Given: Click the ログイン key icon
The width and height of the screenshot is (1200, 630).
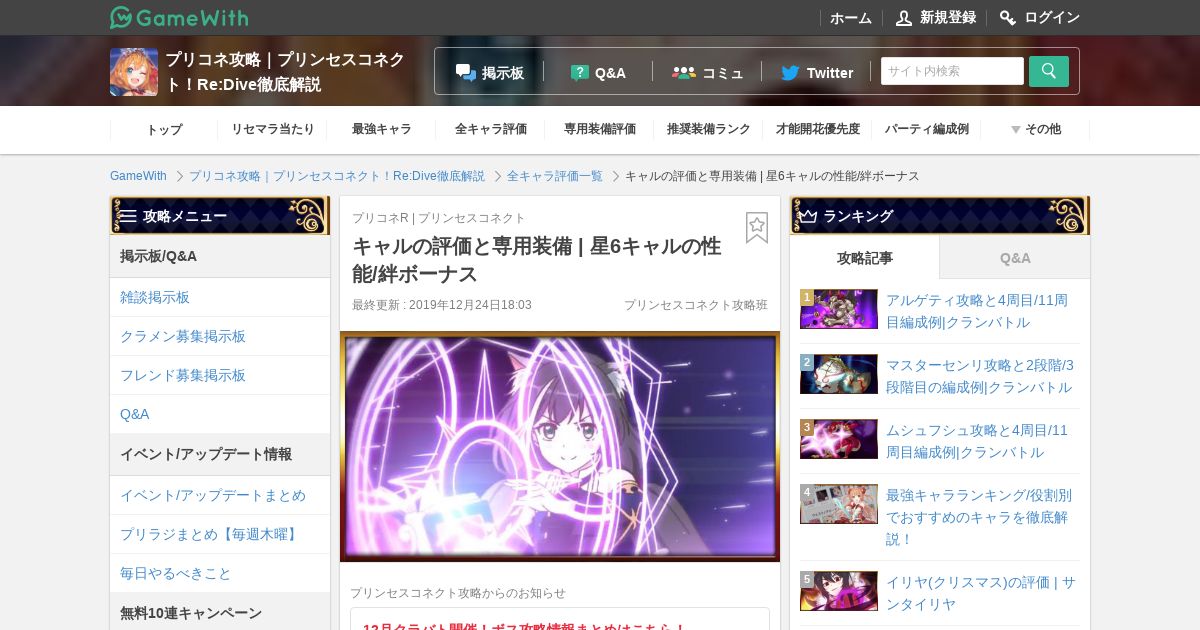Looking at the screenshot, I should tap(1008, 18).
